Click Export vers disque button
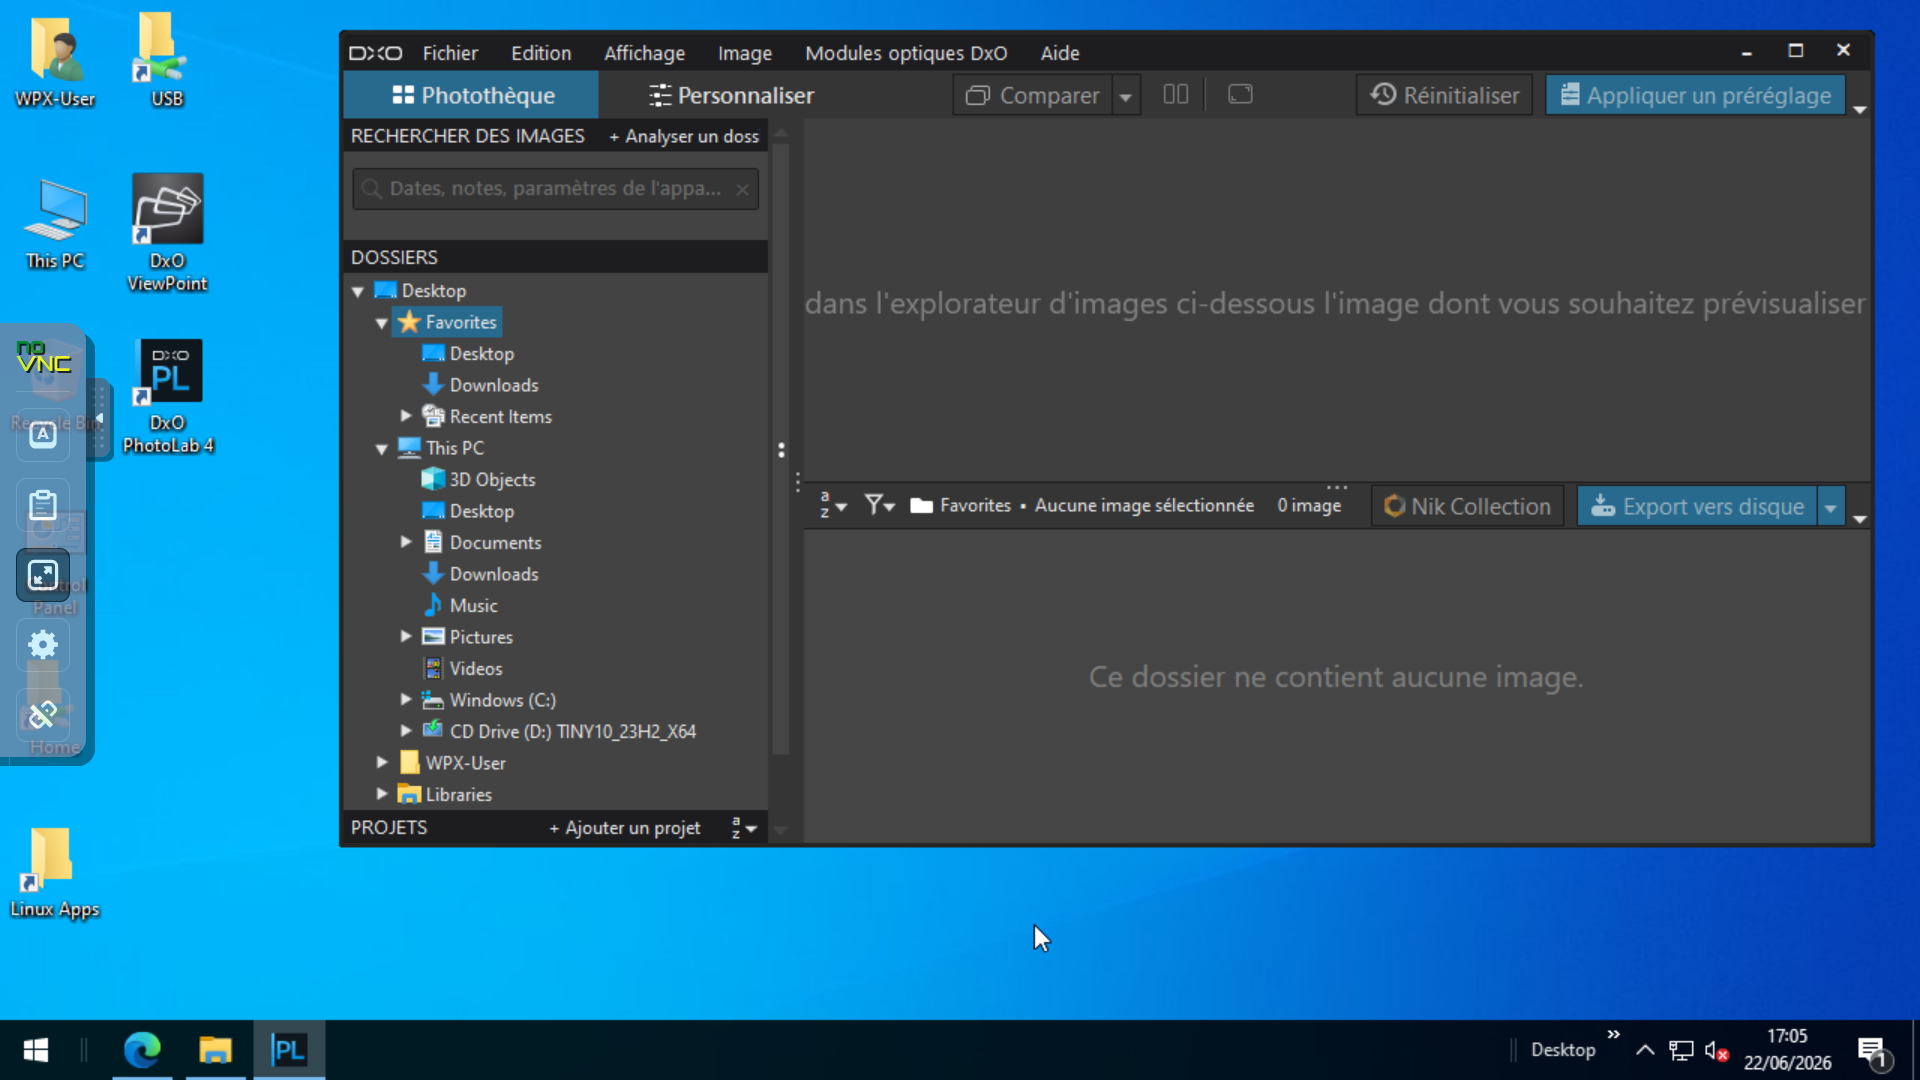Image resolution: width=1920 pixels, height=1080 pixels. point(1698,507)
